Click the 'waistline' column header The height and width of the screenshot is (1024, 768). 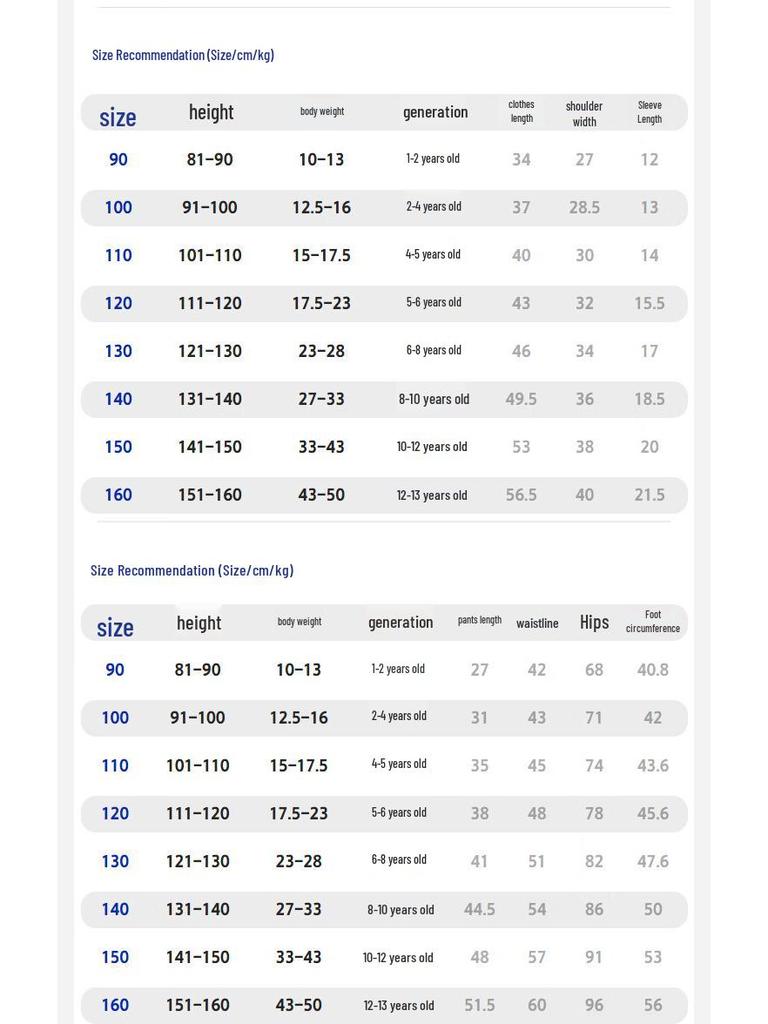click(537, 624)
